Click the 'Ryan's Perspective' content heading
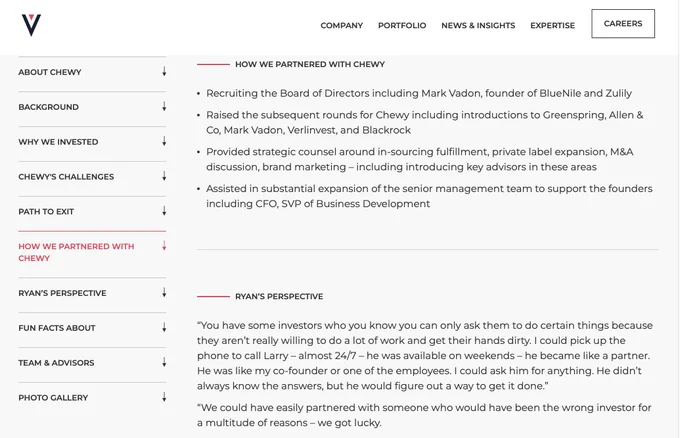Image resolution: width=680 pixels, height=438 pixels. 279,297
